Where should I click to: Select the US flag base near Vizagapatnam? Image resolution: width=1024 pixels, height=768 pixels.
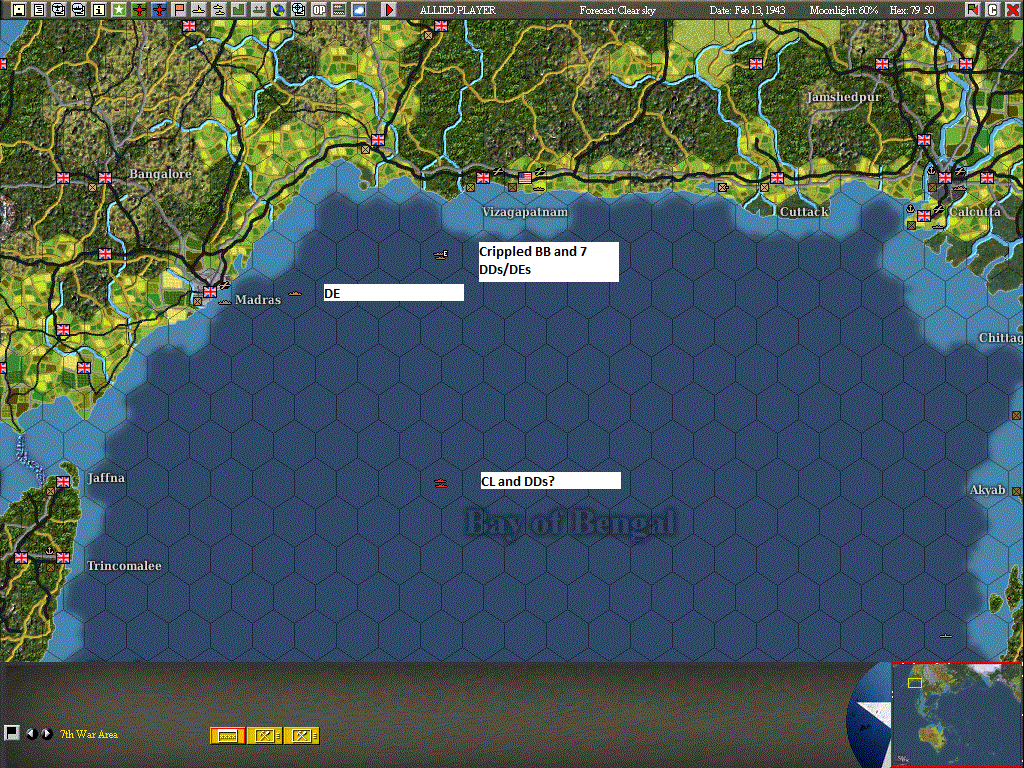[525, 178]
